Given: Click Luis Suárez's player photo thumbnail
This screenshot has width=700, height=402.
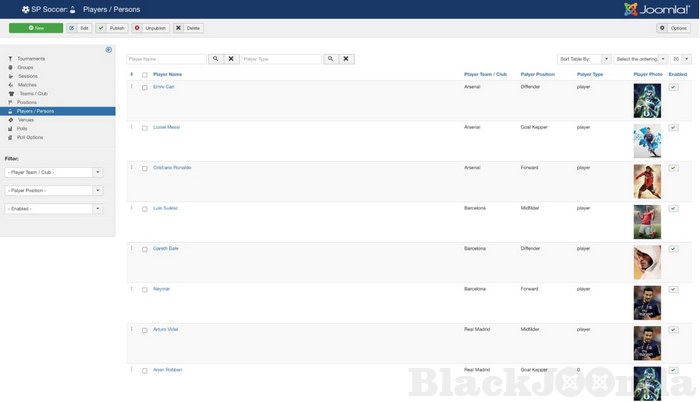Looking at the screenshot, I should coord(647,221).
